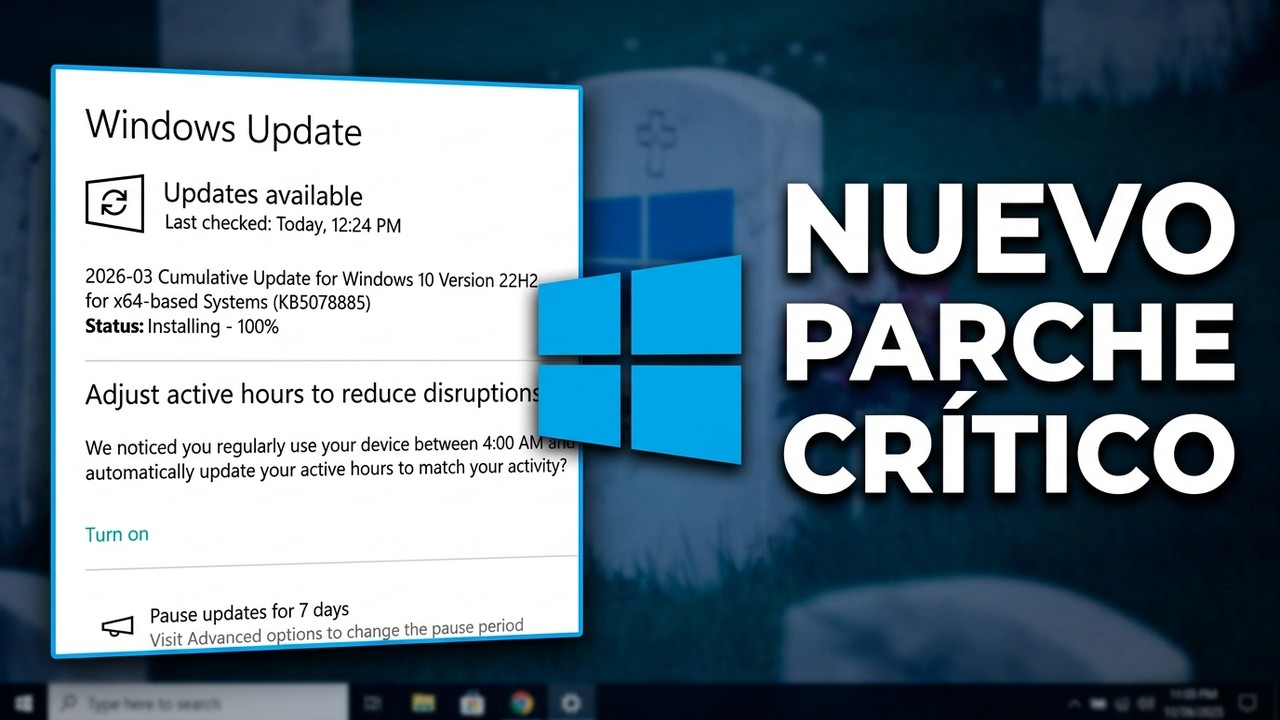Viewport: 1280px width, 720px height.
Task: Click the large blue Windows logo
Action: (640, 359)
